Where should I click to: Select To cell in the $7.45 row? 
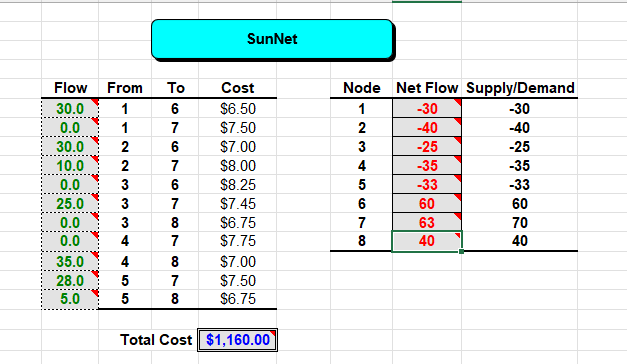(175, 204)
